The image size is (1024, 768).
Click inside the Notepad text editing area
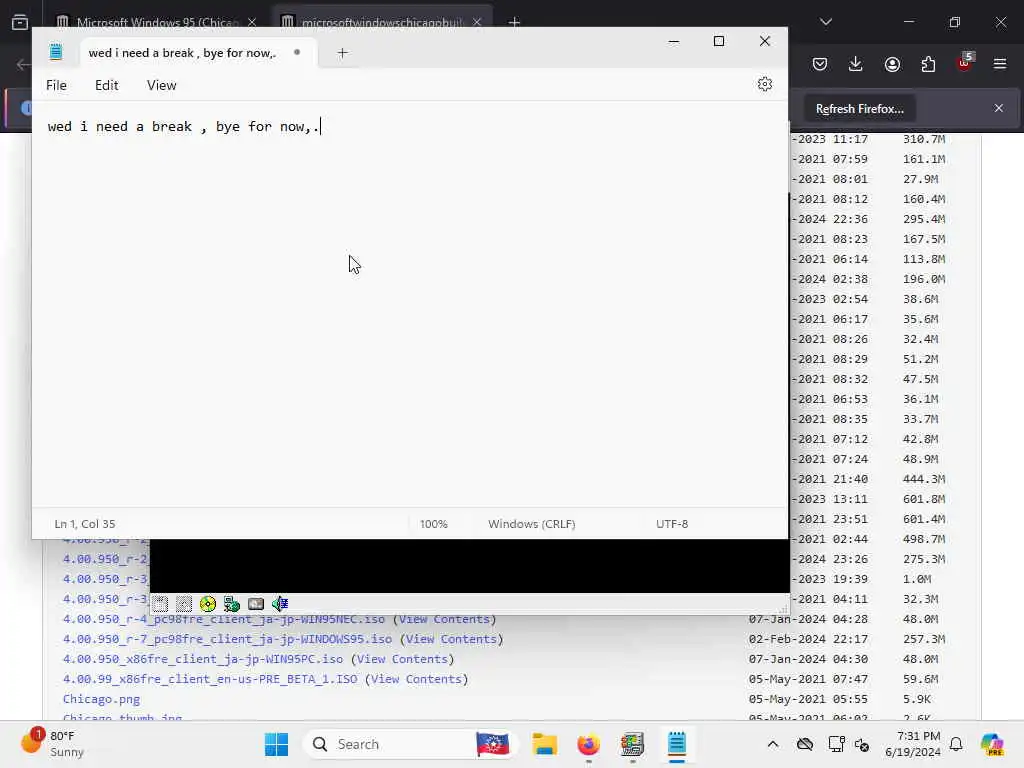pos(409,304)
